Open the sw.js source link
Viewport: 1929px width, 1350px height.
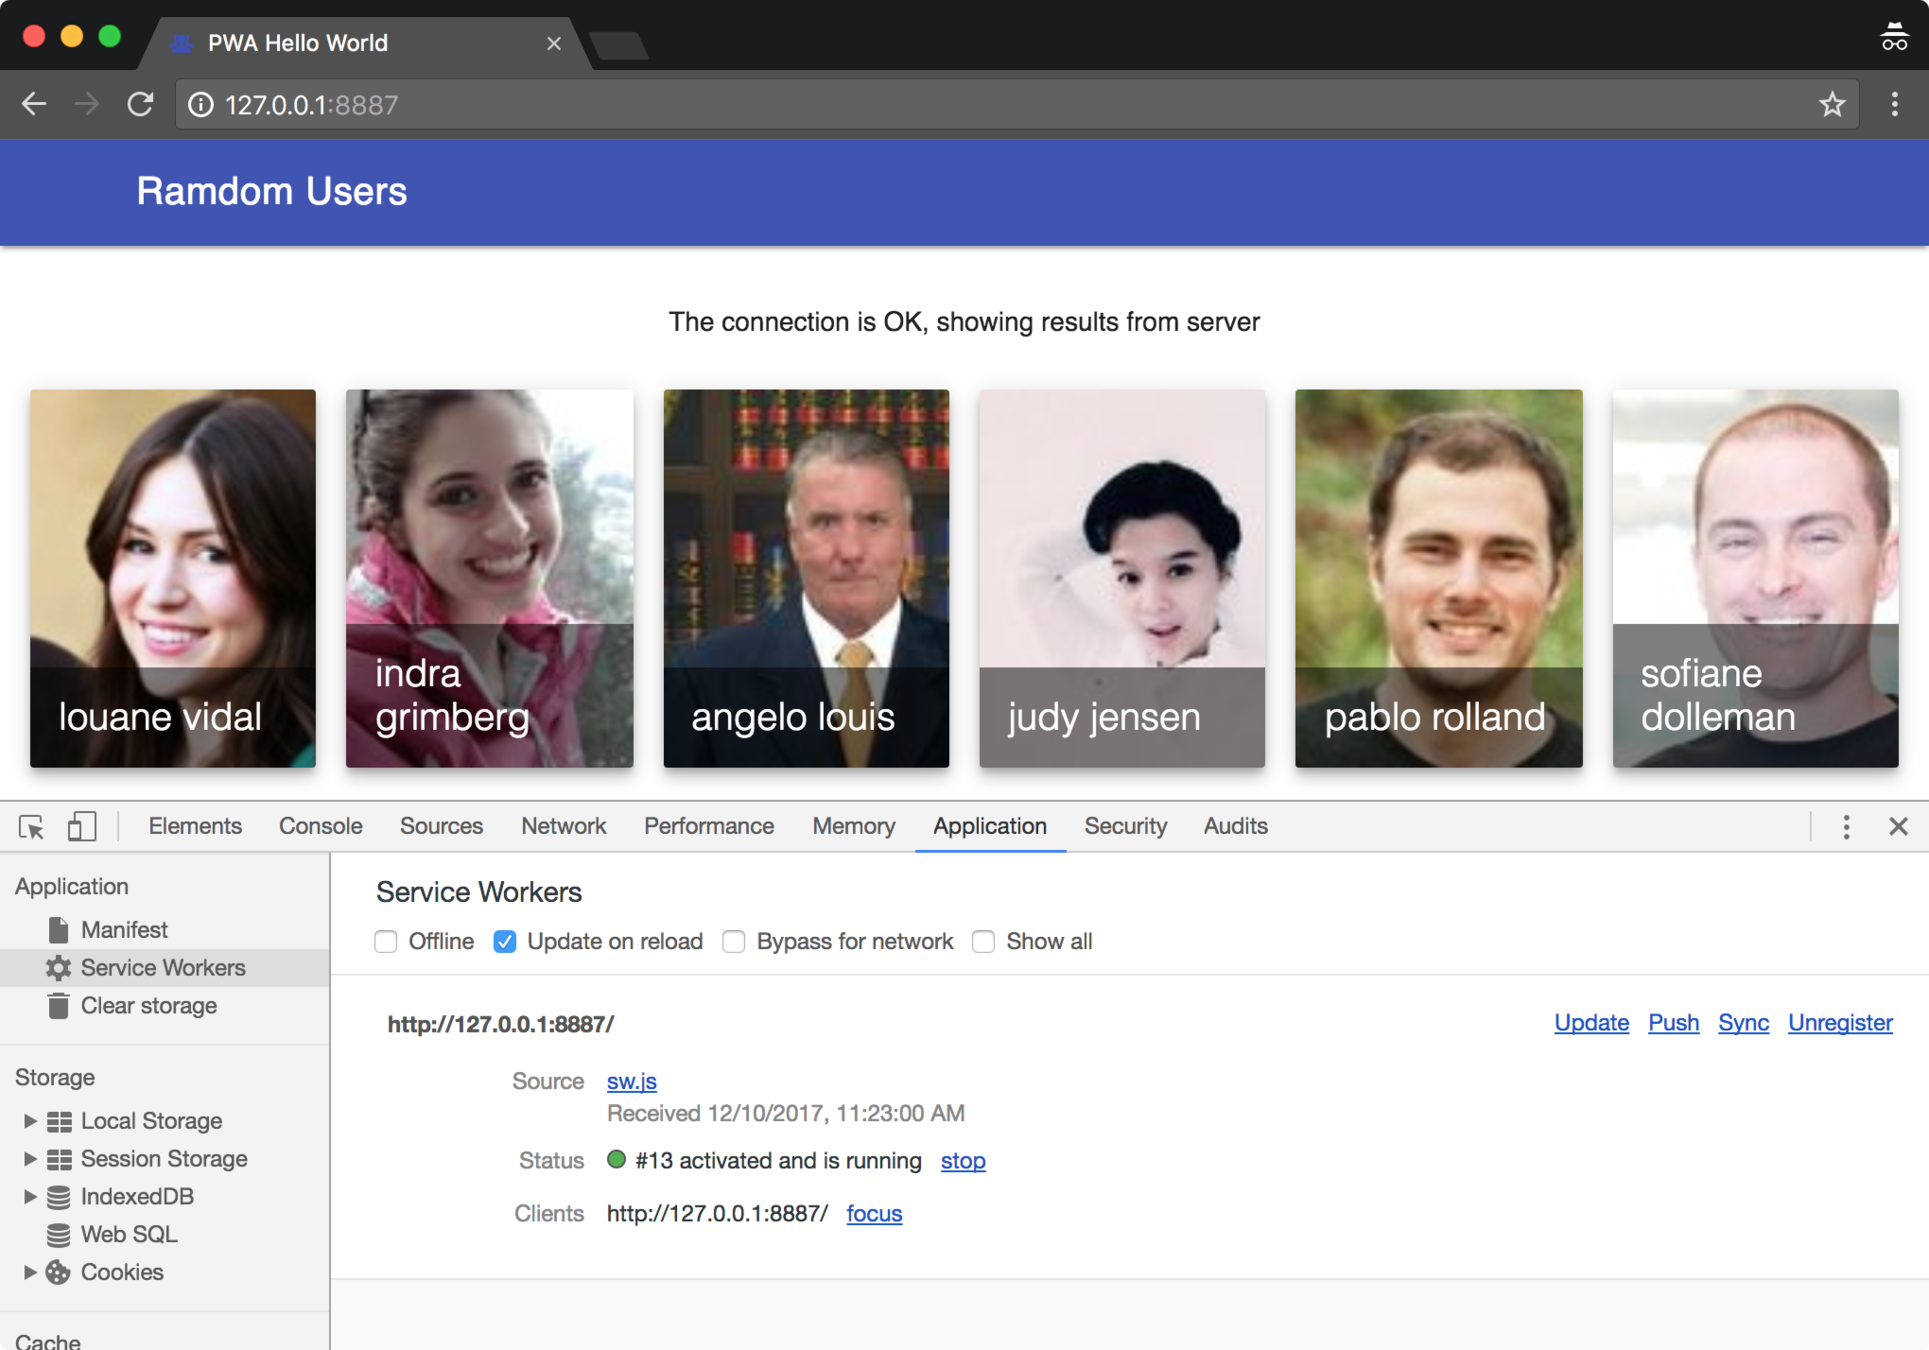631,1082
